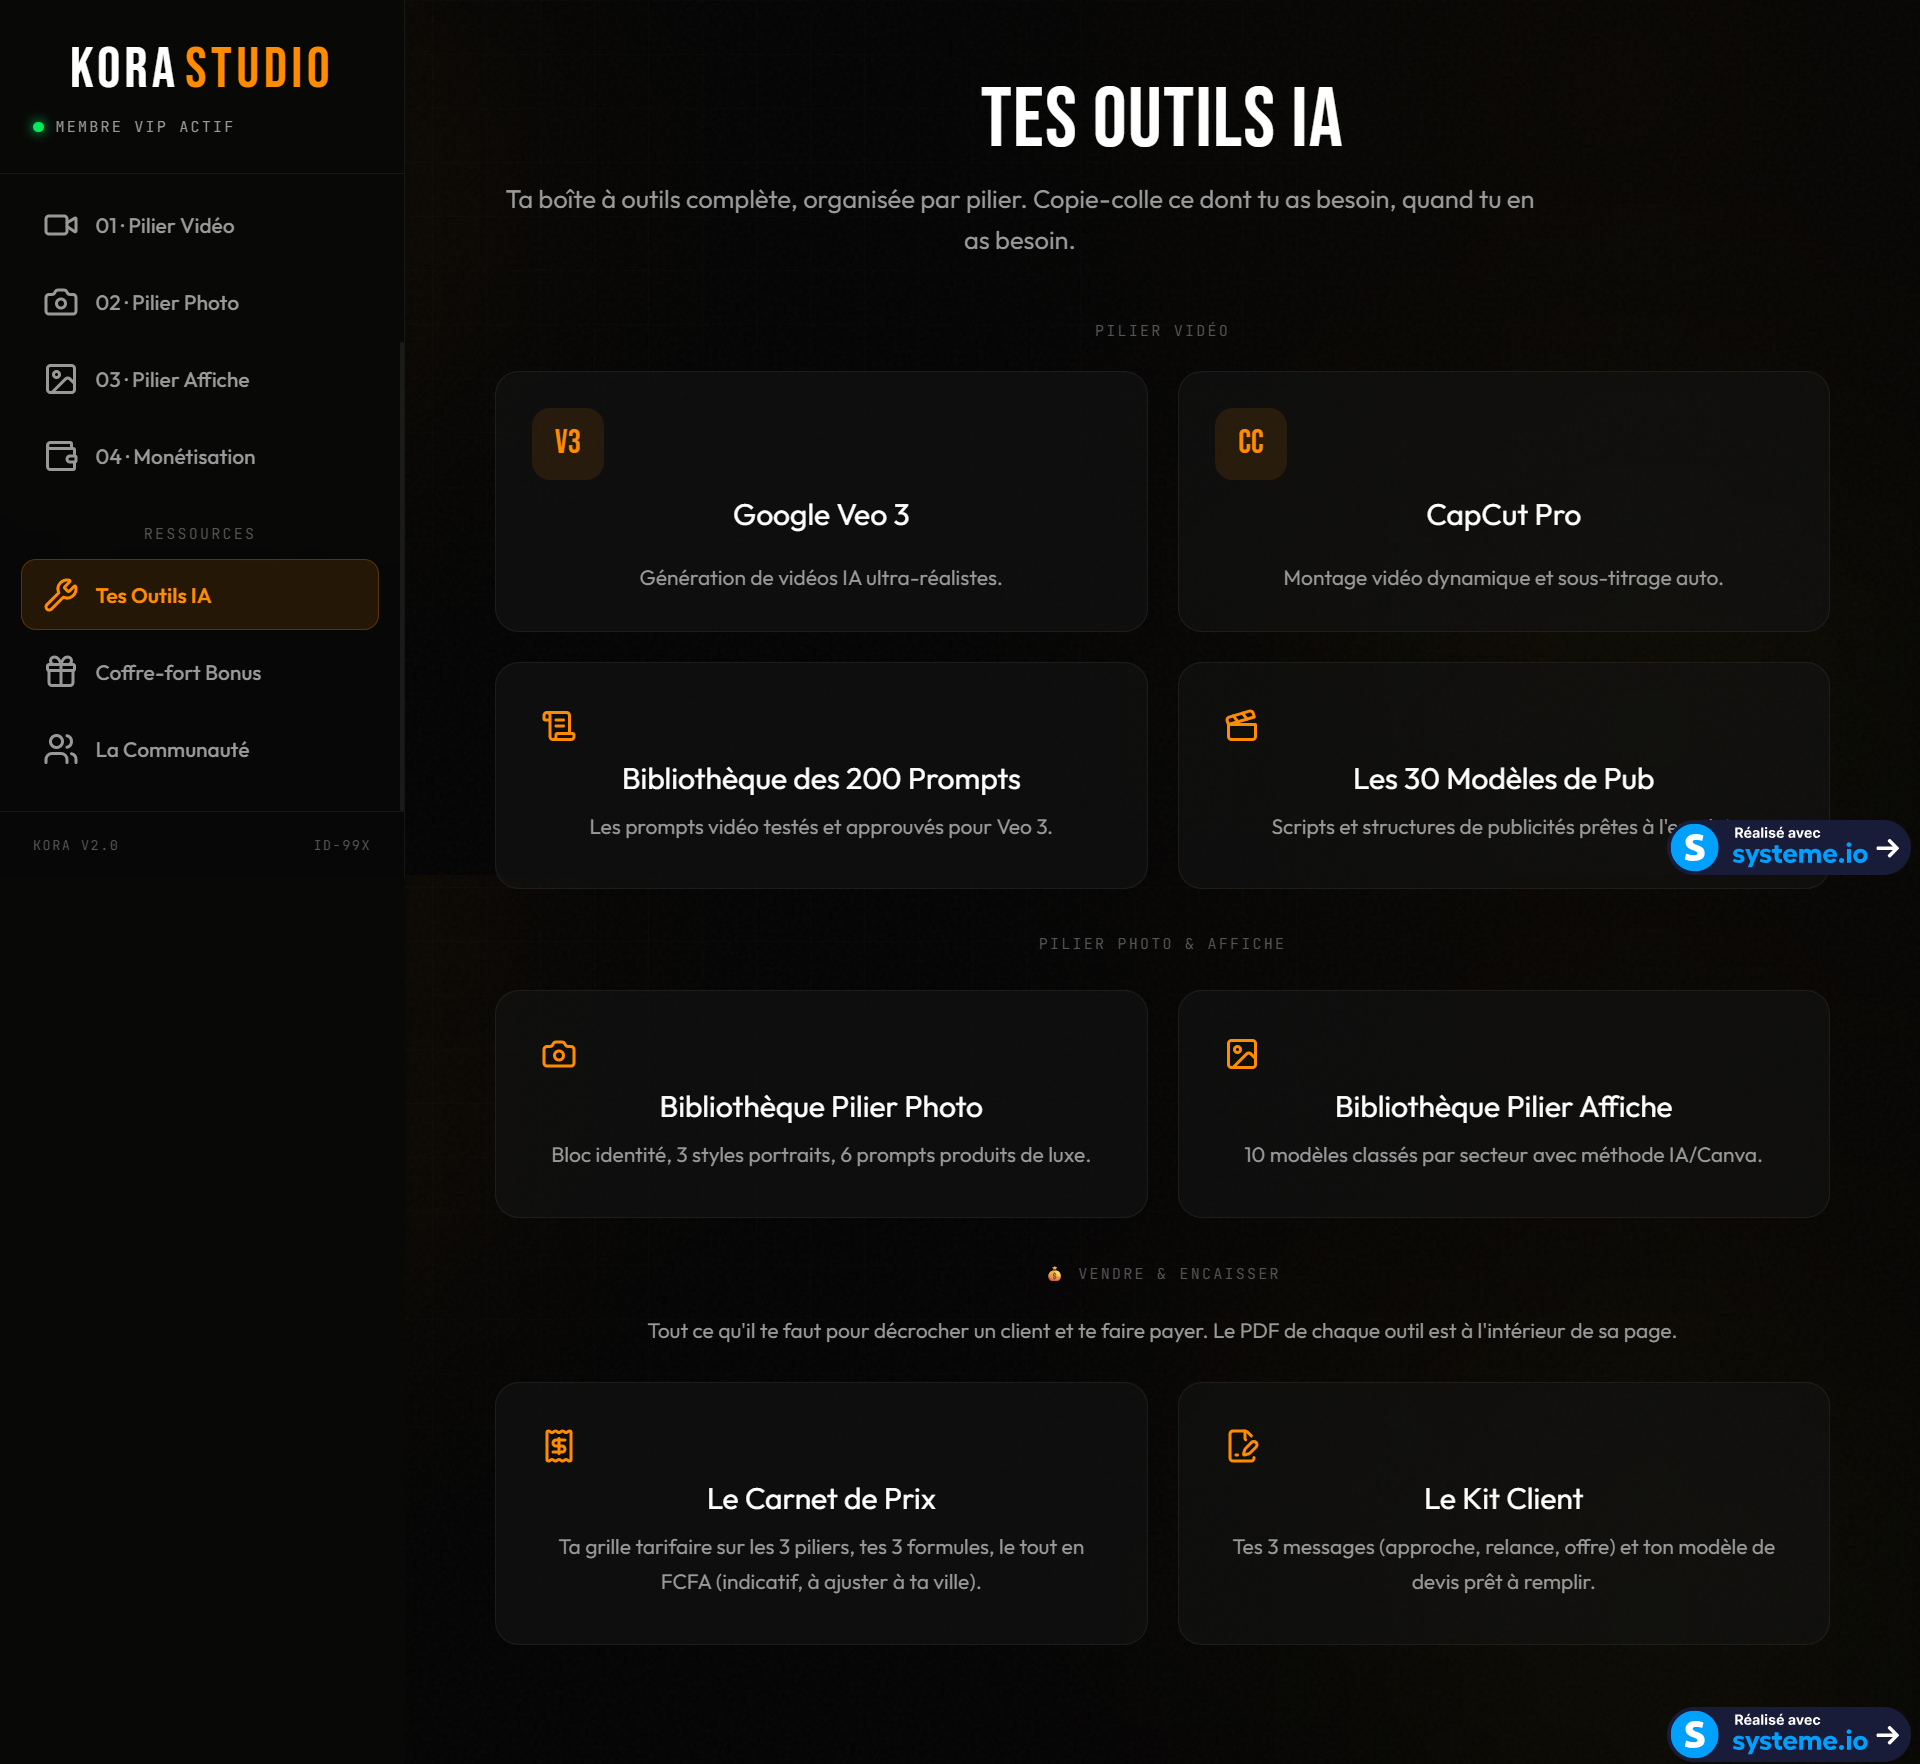This screenshot has width=1920, height=1764.
Task: Open Bibliothèque Pilier Photo card title
Action: pos(821,1107)
